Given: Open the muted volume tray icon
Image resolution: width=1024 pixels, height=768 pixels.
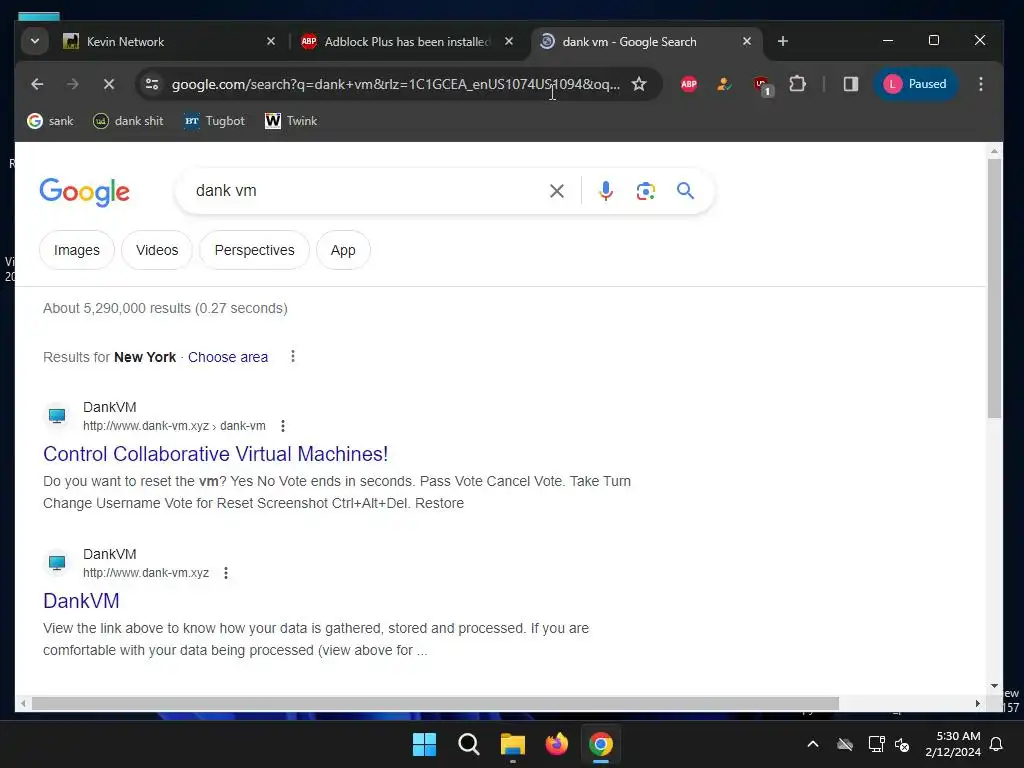Looking at the screenshot, I should tap(902, 744).
